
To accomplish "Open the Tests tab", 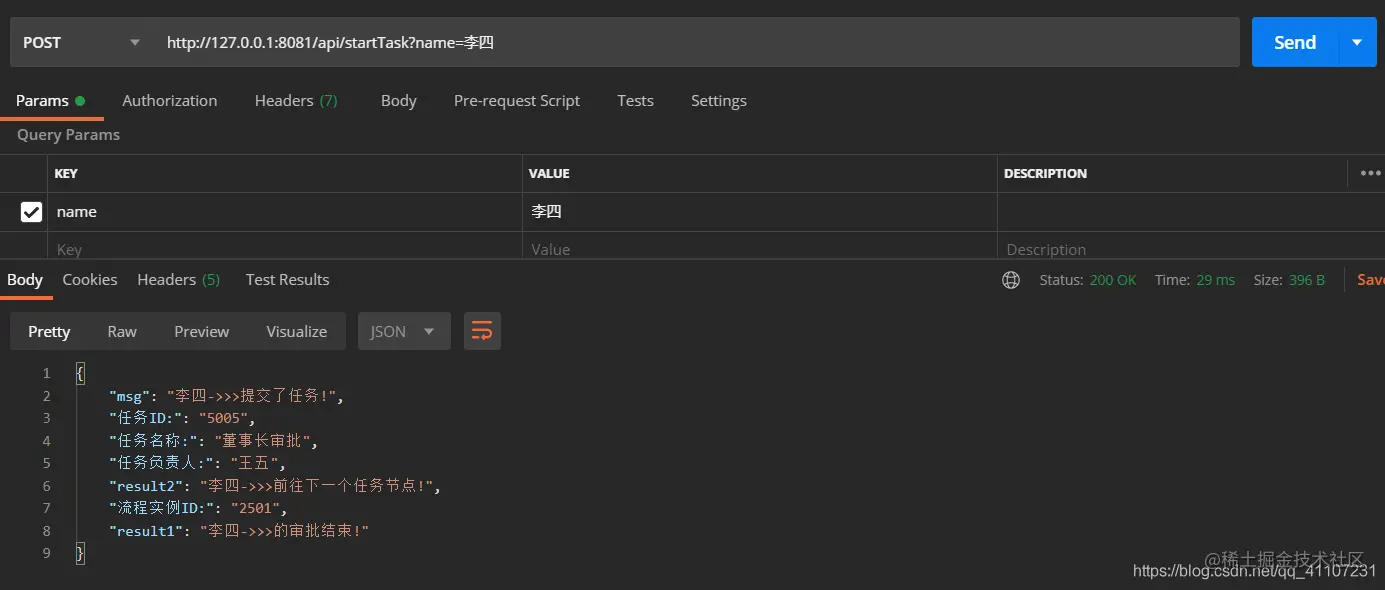I will (x=635, y=101).
